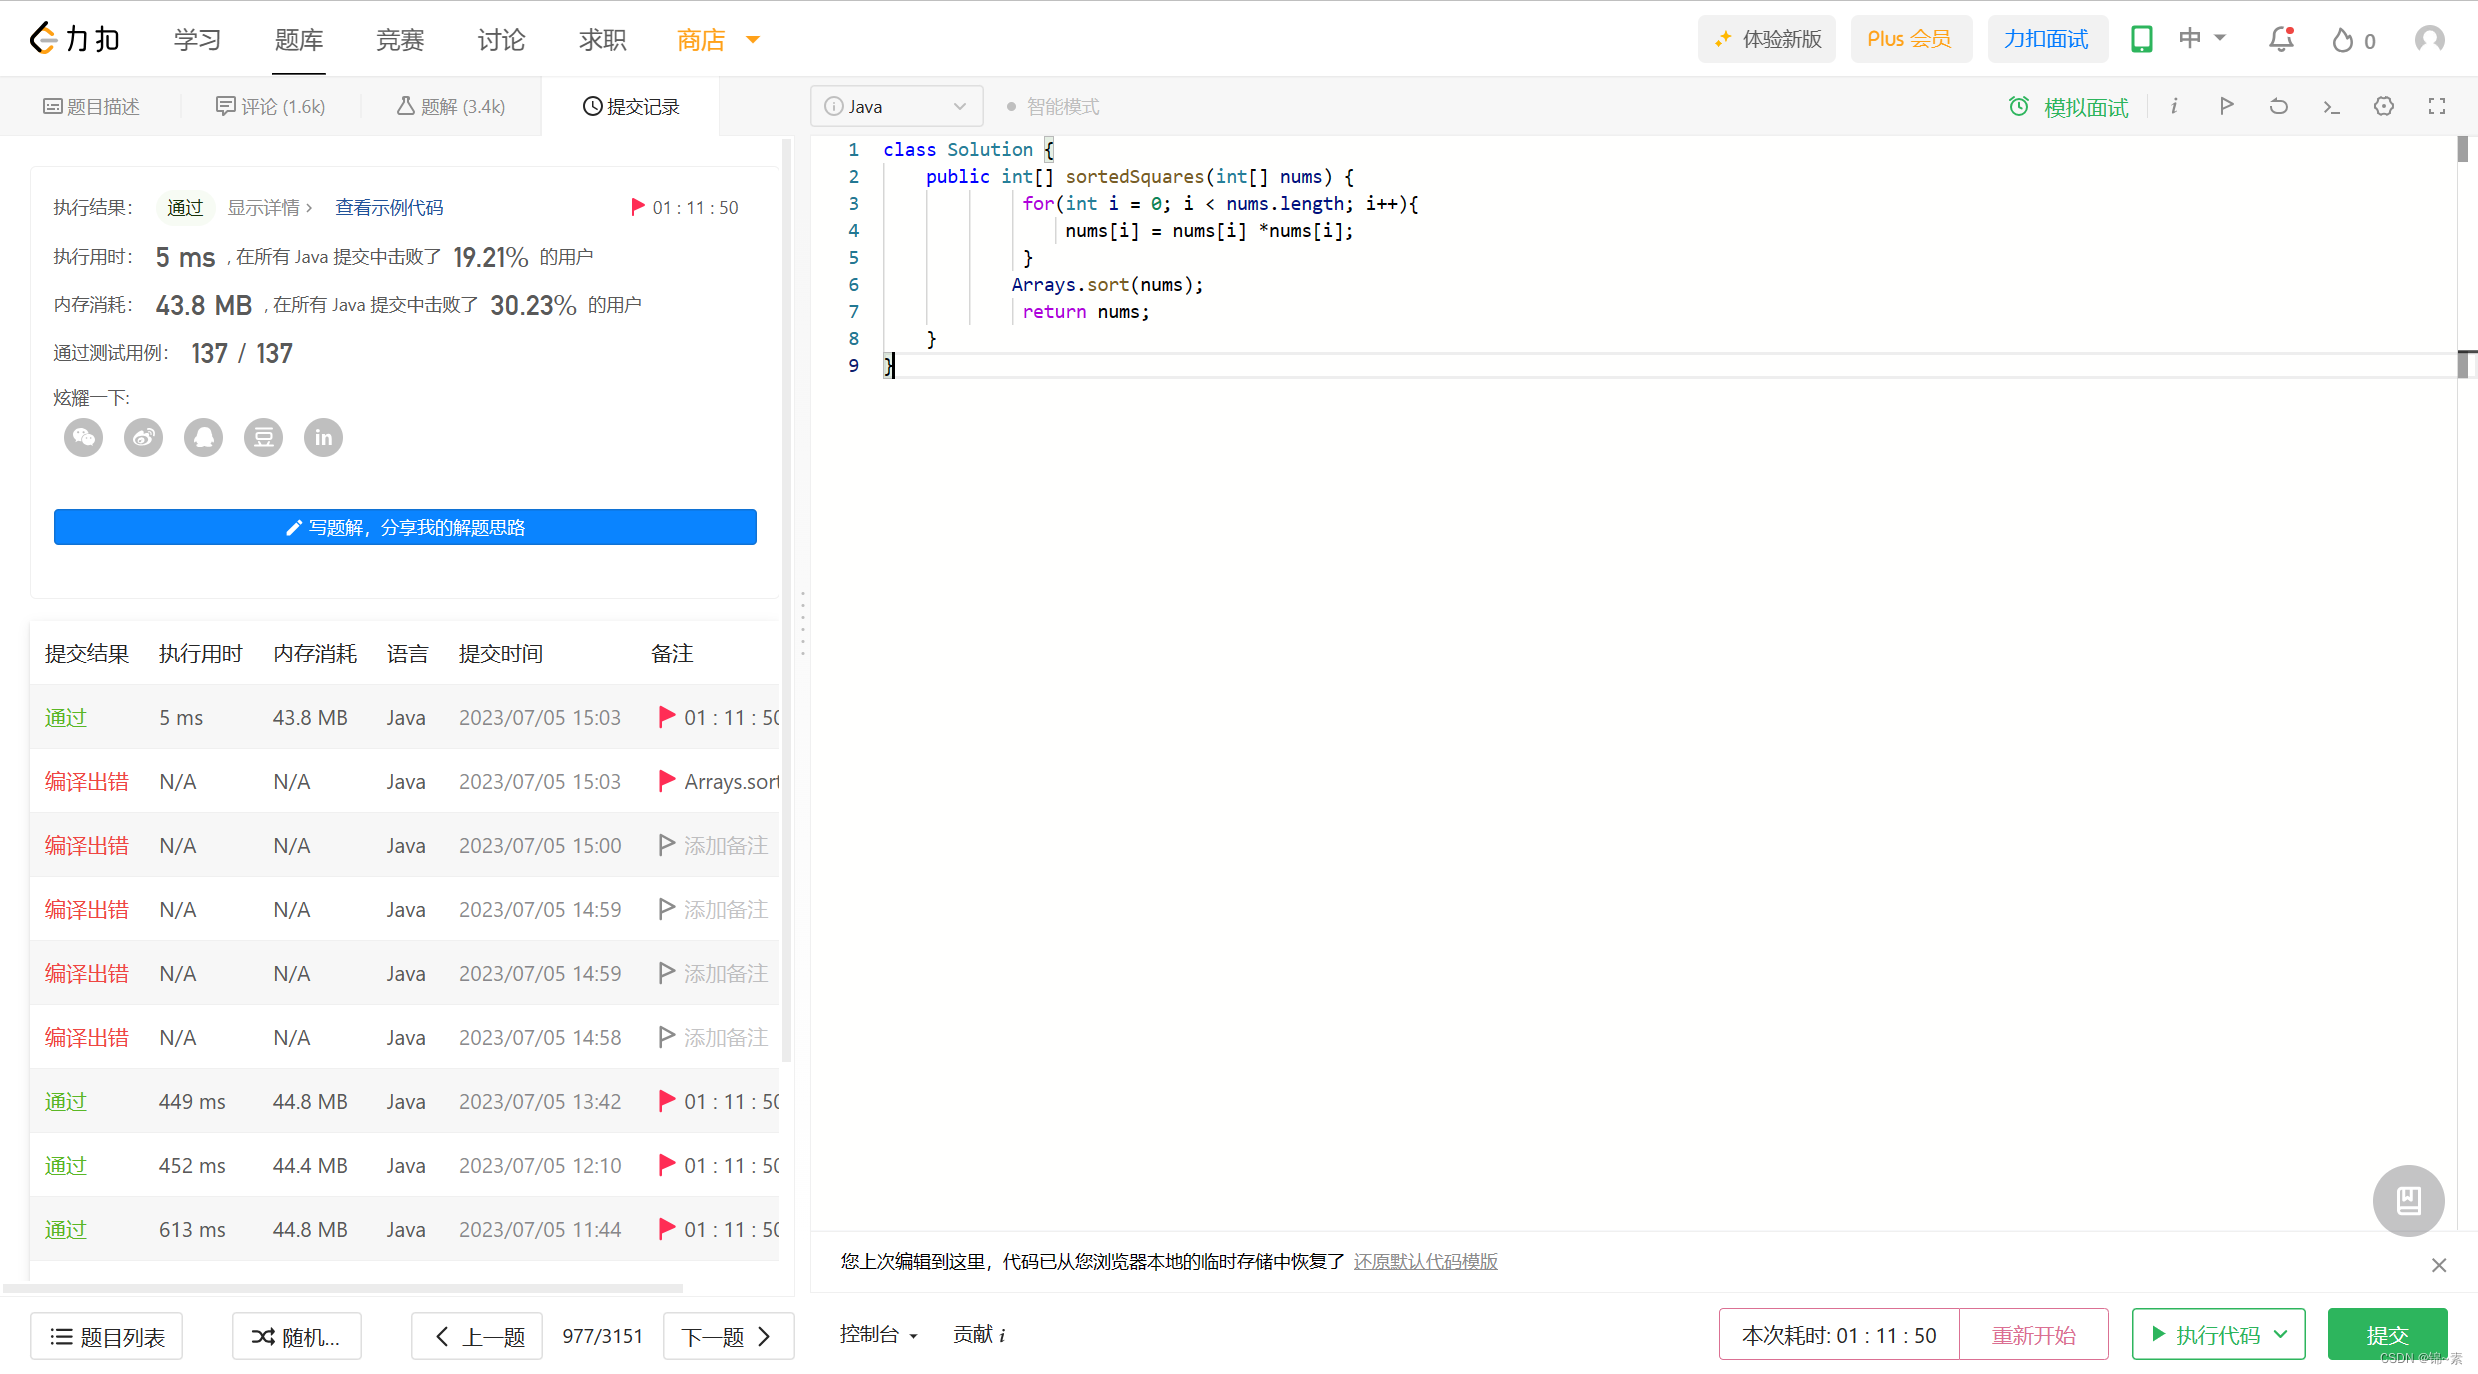Viewport: 2478px width, 1374px height.
Task: Click horizontal scrollbar under submissions table
Action: coord(343,1288)
